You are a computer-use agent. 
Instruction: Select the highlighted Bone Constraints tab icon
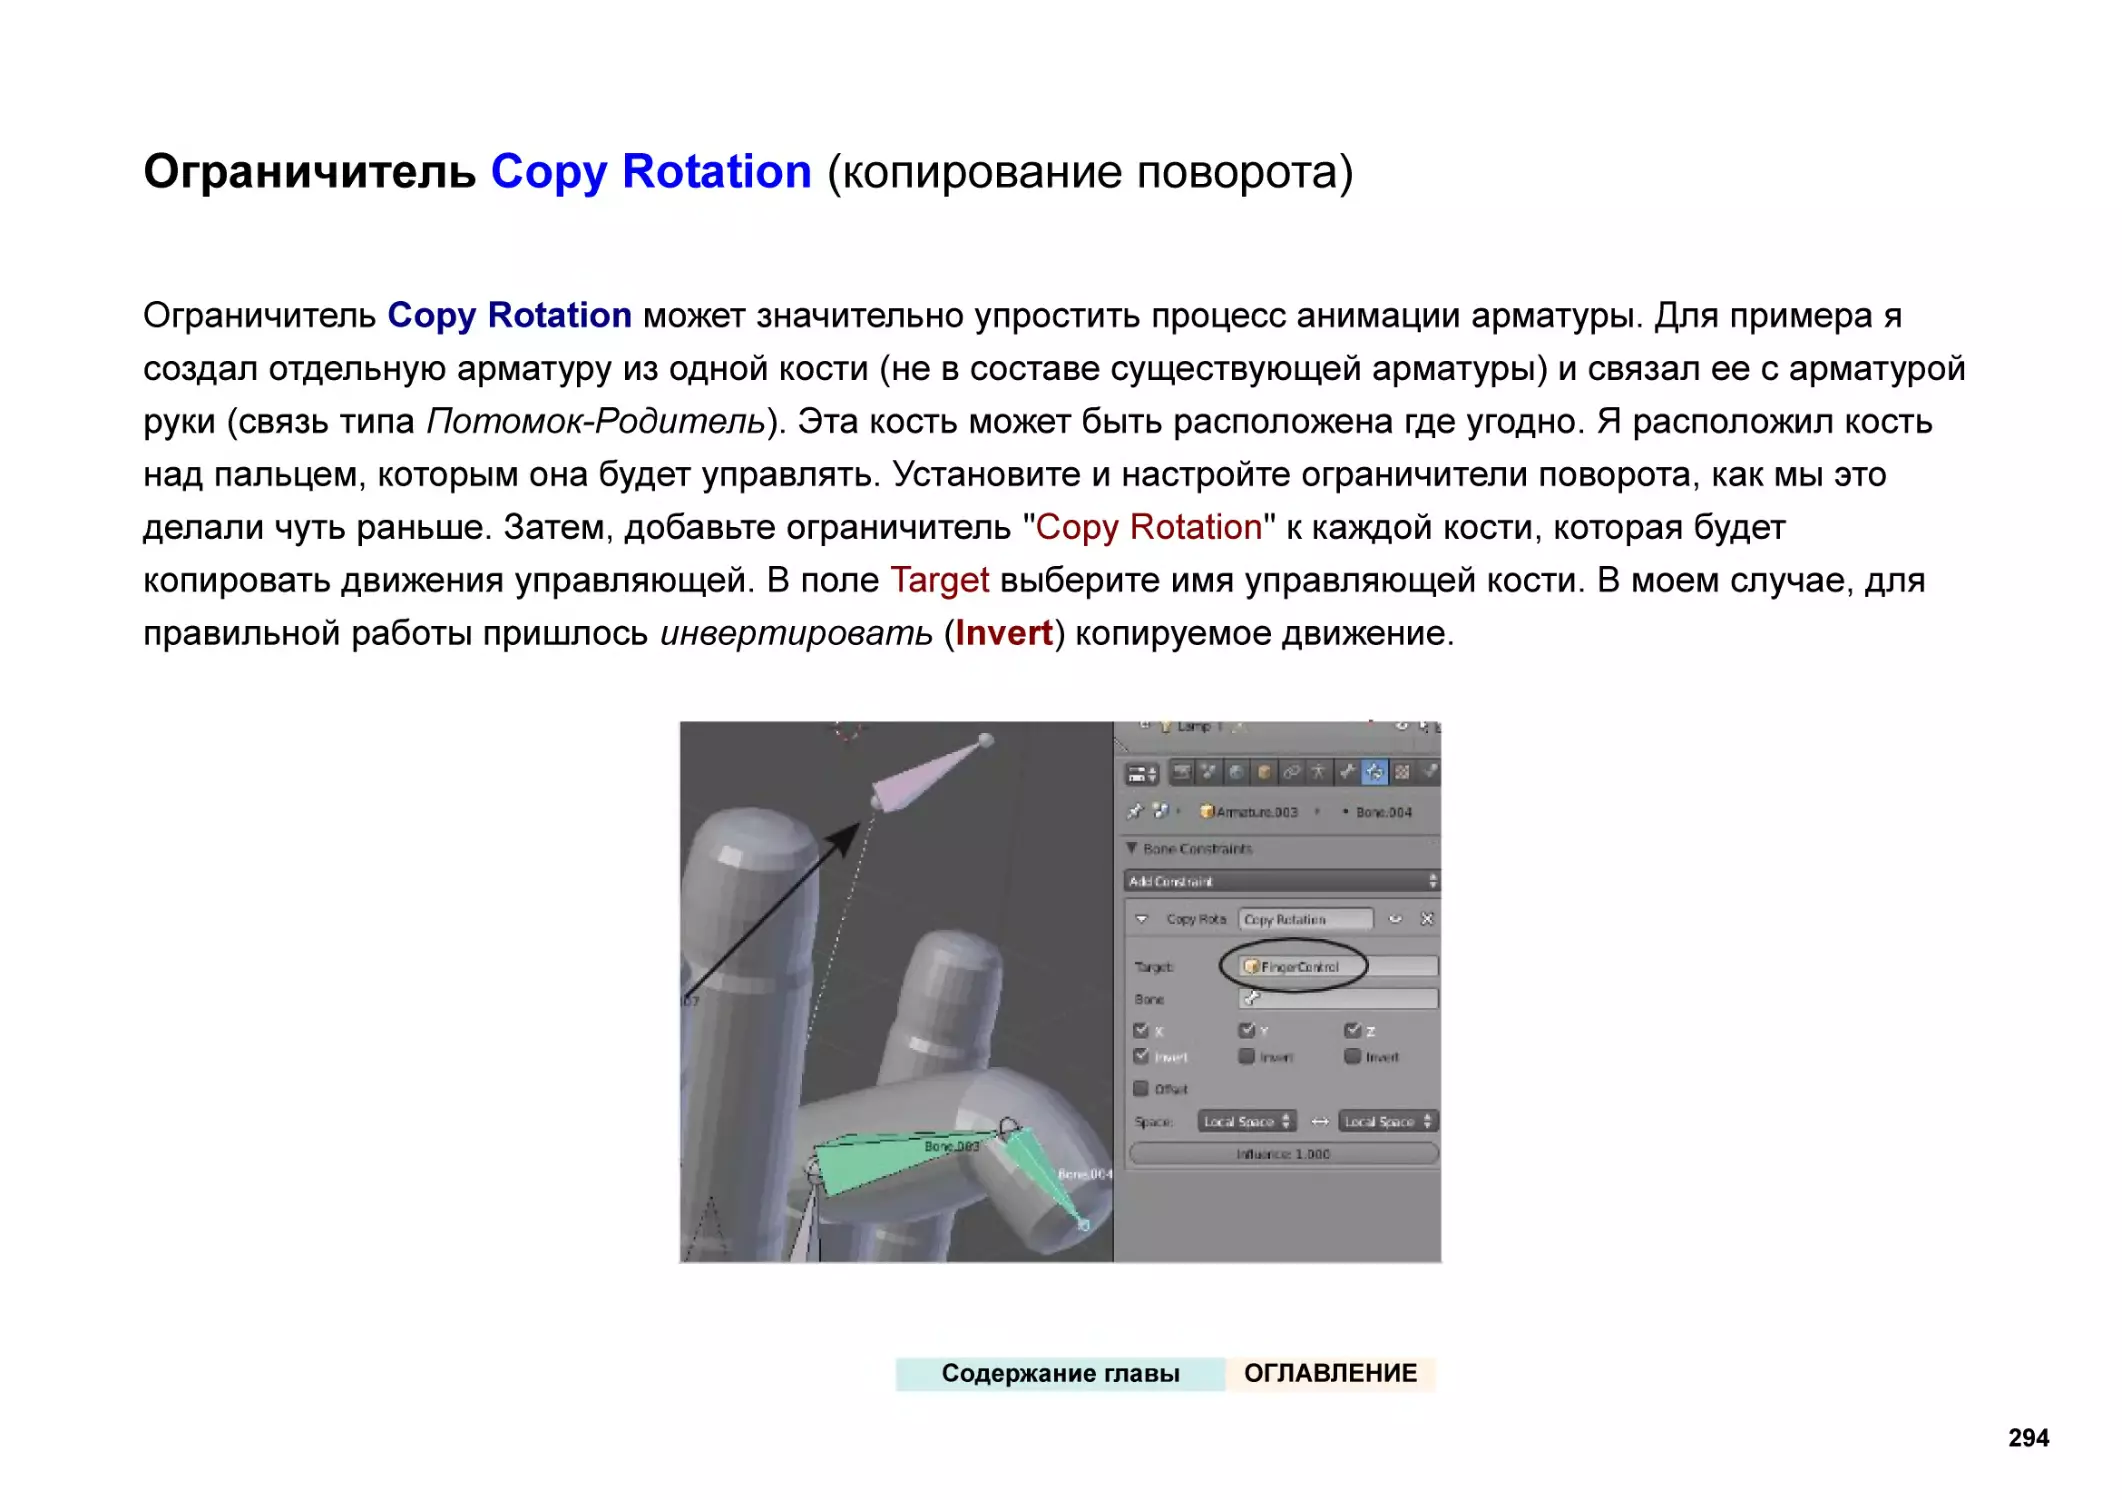click(1375, 772)
